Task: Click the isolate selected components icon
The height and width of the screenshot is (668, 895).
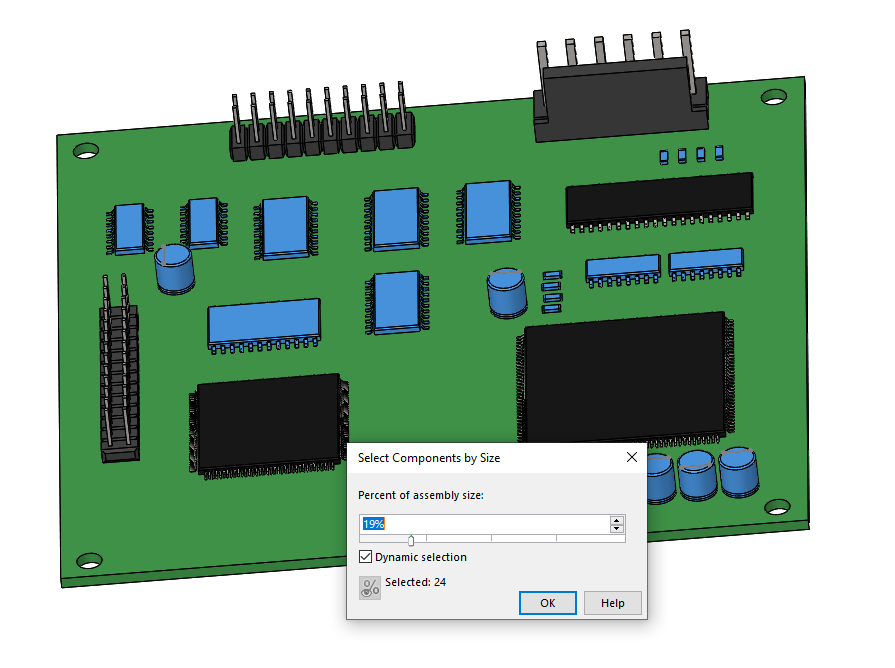Action: [x=370, y=588]
